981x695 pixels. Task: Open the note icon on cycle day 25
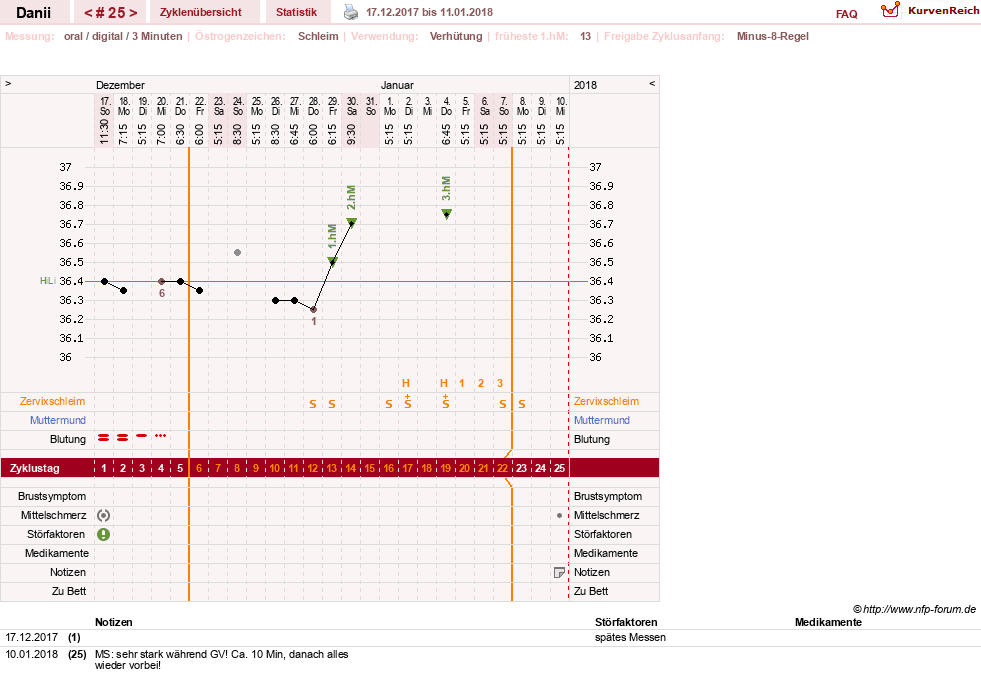point(559,572)
